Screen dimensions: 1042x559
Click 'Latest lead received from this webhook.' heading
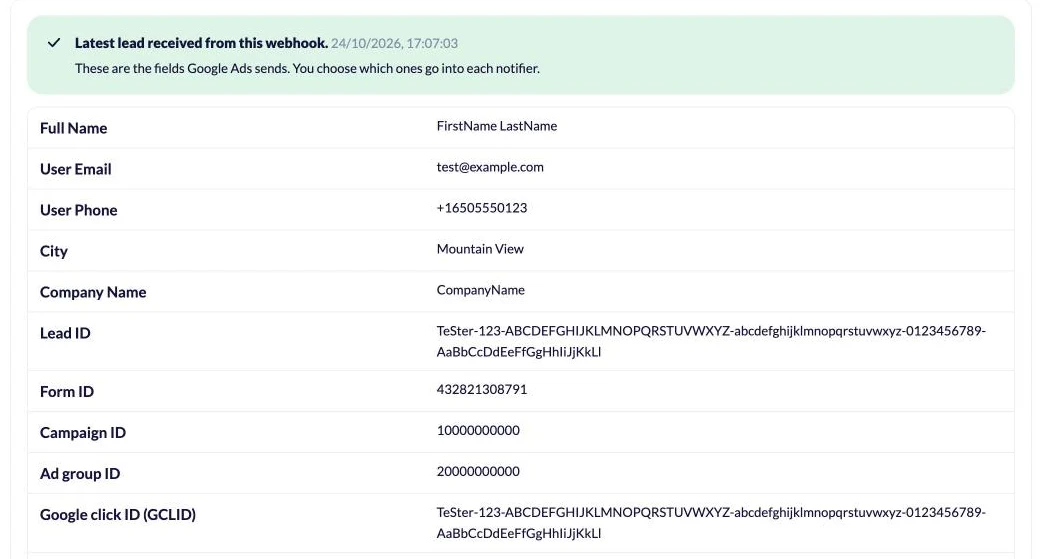201,43
